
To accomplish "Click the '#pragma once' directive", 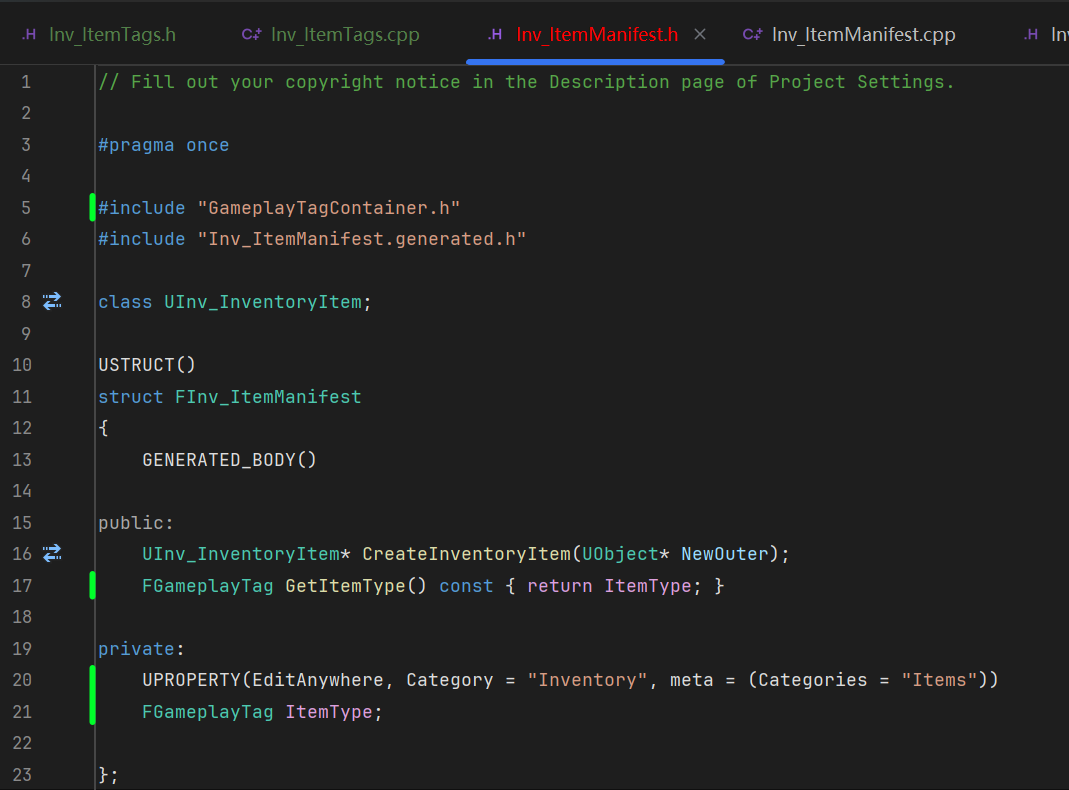I will [164, 145].
